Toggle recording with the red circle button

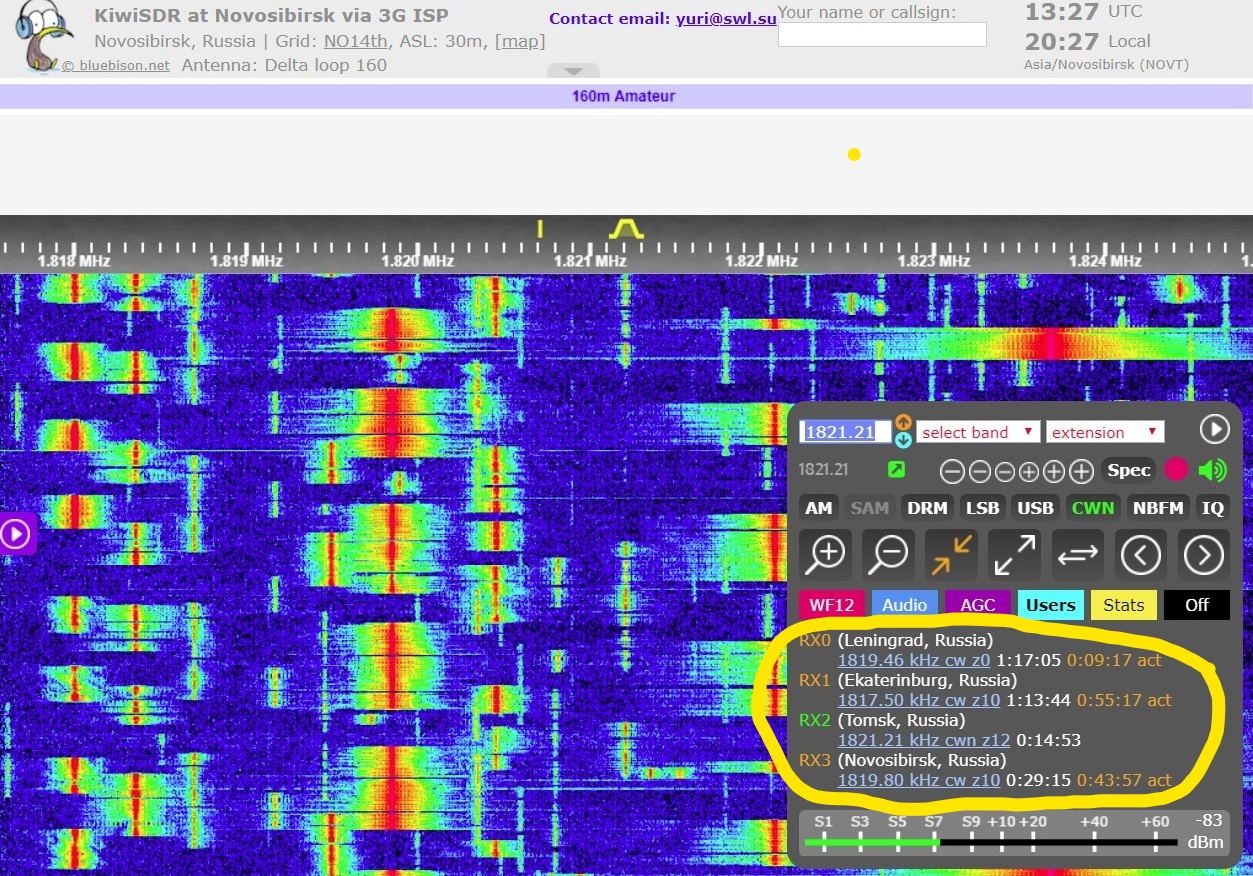[1176, 470]
